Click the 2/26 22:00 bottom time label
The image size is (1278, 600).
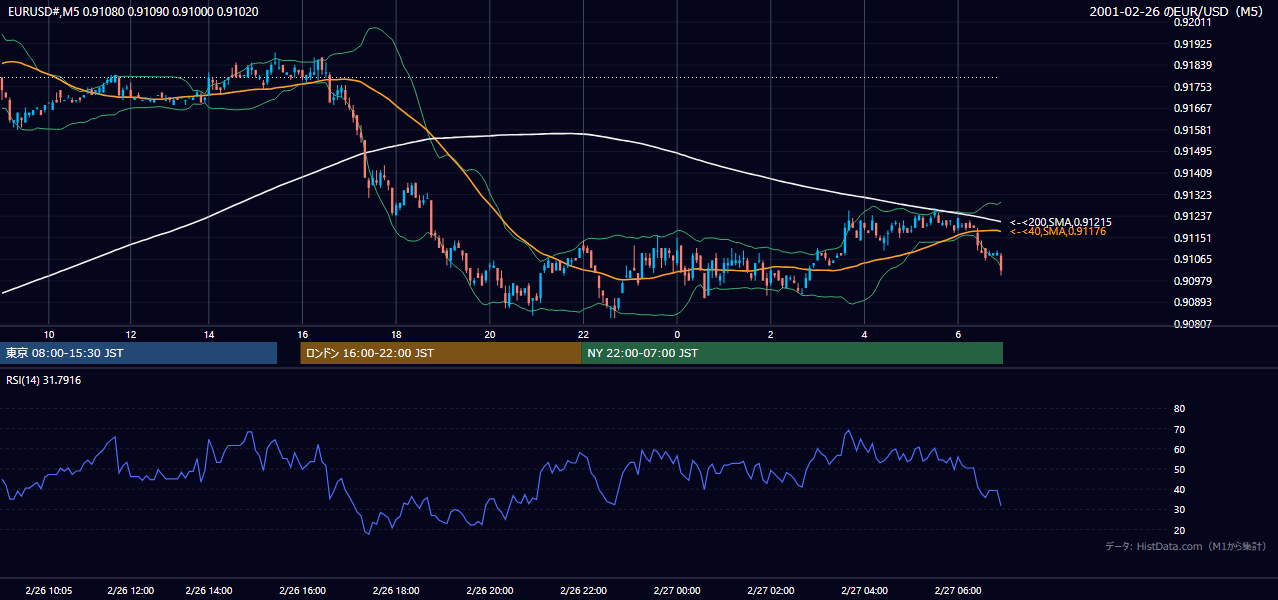click(x=583, y=591)
